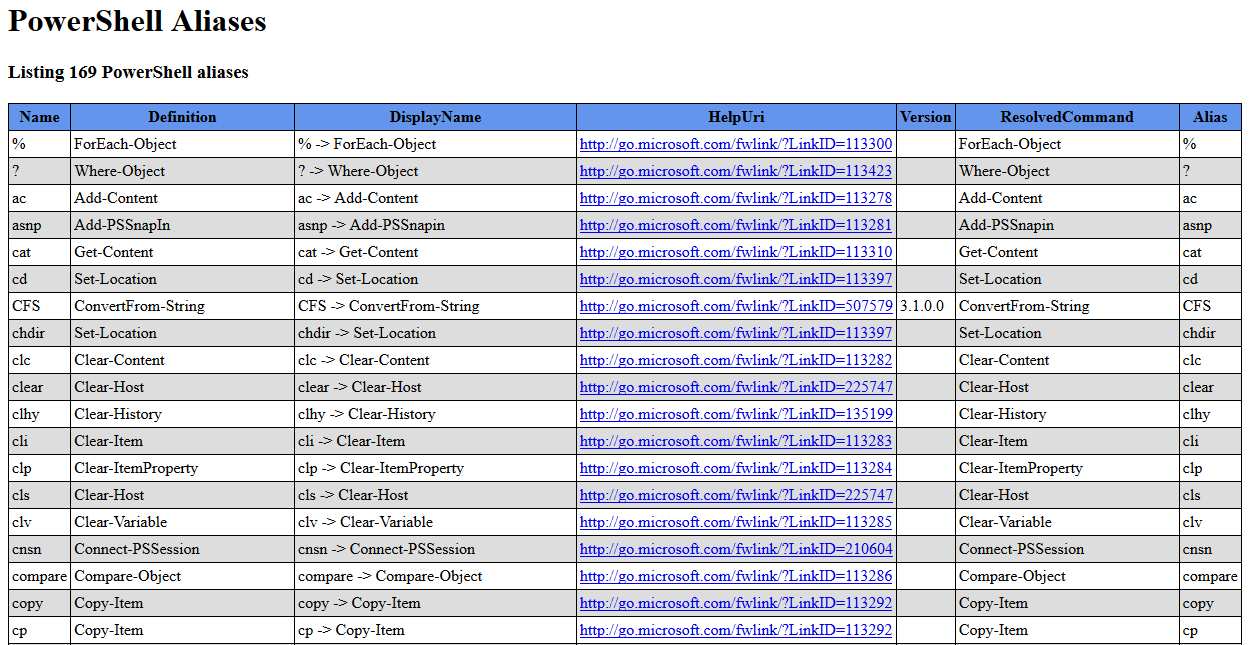The height and width of the screenshot is (645, 1251).
Task: Select the 'clhy -> Clear-History' cell
Action: click(435, 414)
